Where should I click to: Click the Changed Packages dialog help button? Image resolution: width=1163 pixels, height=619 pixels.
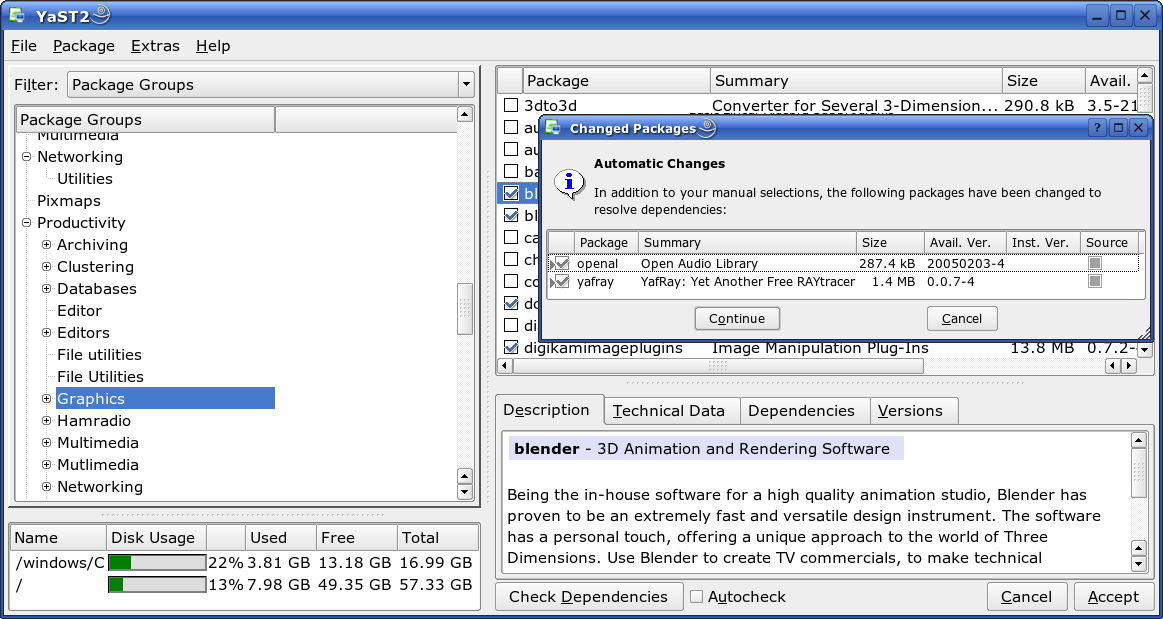(1098, 128)
